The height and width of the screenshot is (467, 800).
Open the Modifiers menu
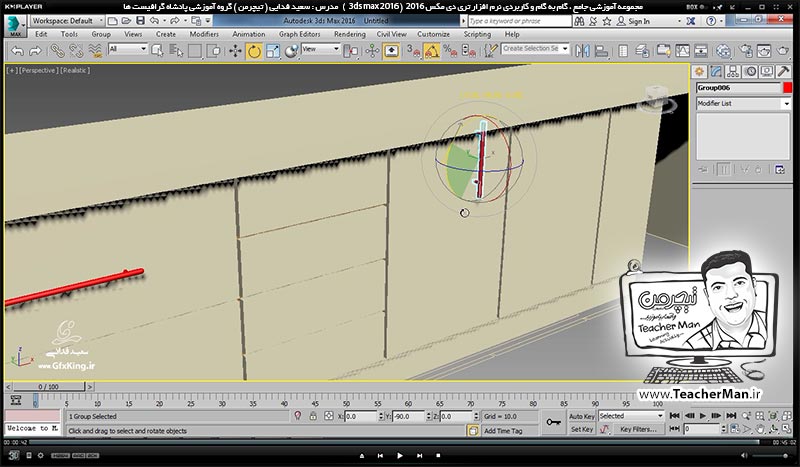point(204,34)
